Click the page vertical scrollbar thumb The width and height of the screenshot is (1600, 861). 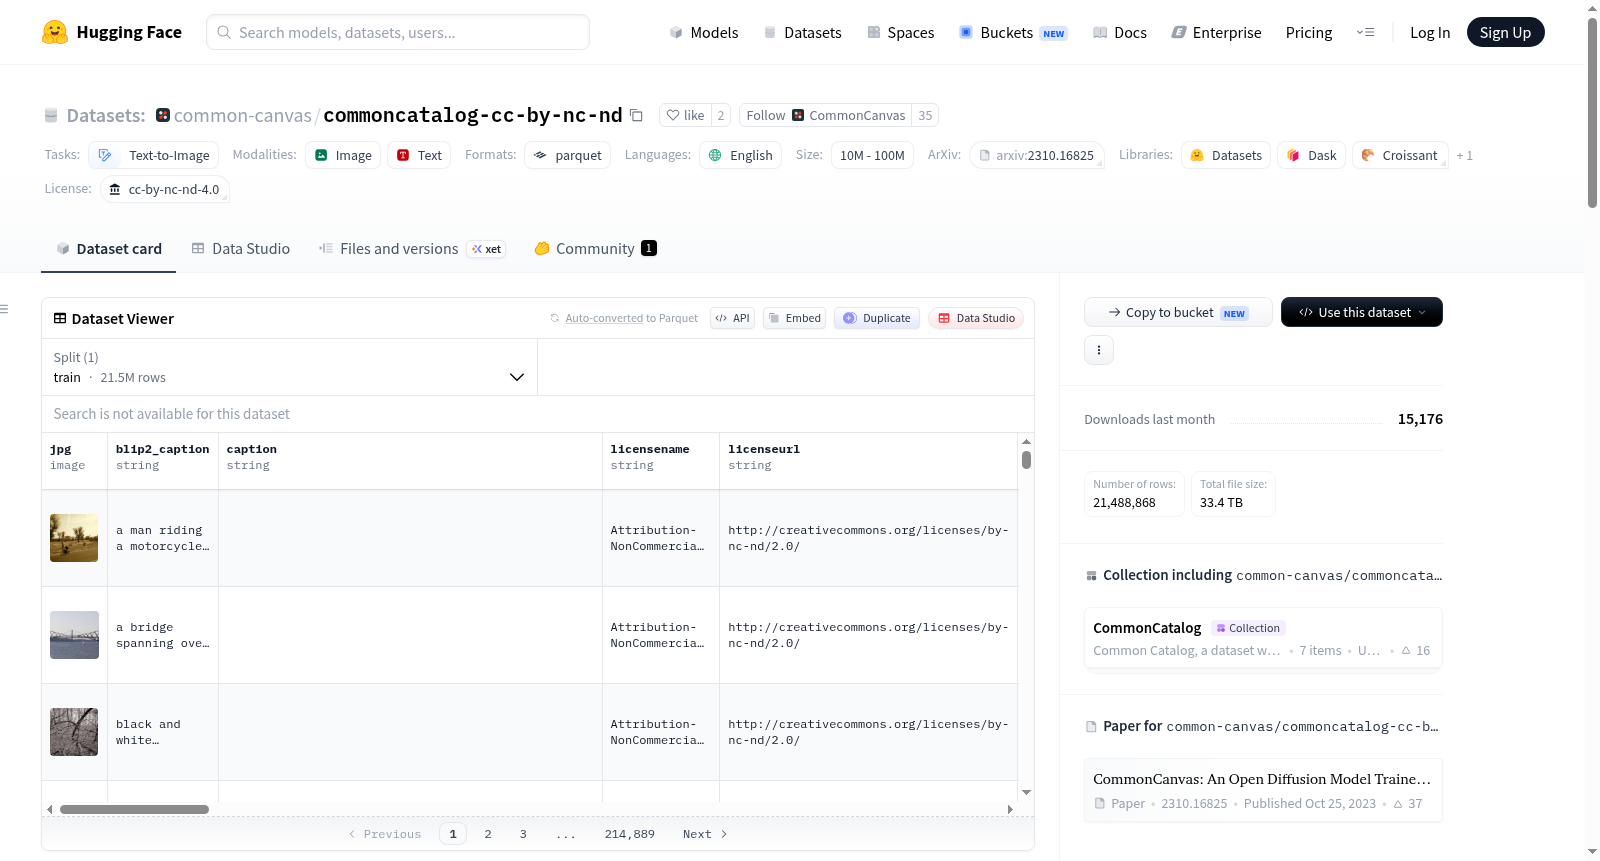point(1592,112)
